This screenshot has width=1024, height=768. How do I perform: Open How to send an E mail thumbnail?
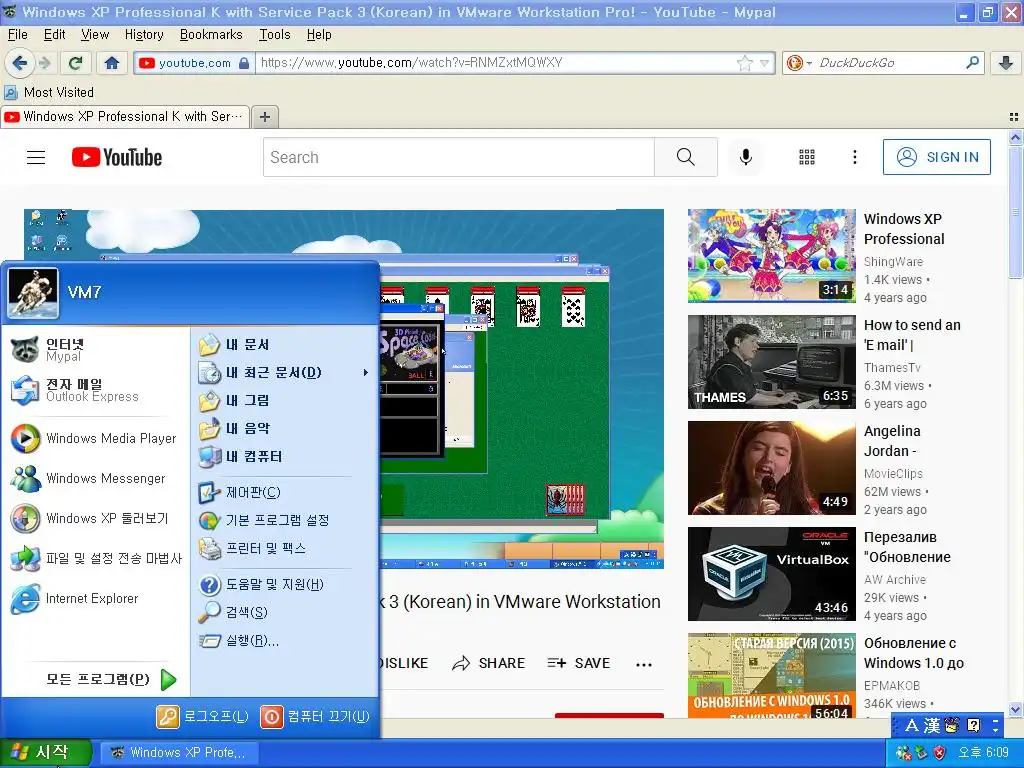tap(771, 362)
